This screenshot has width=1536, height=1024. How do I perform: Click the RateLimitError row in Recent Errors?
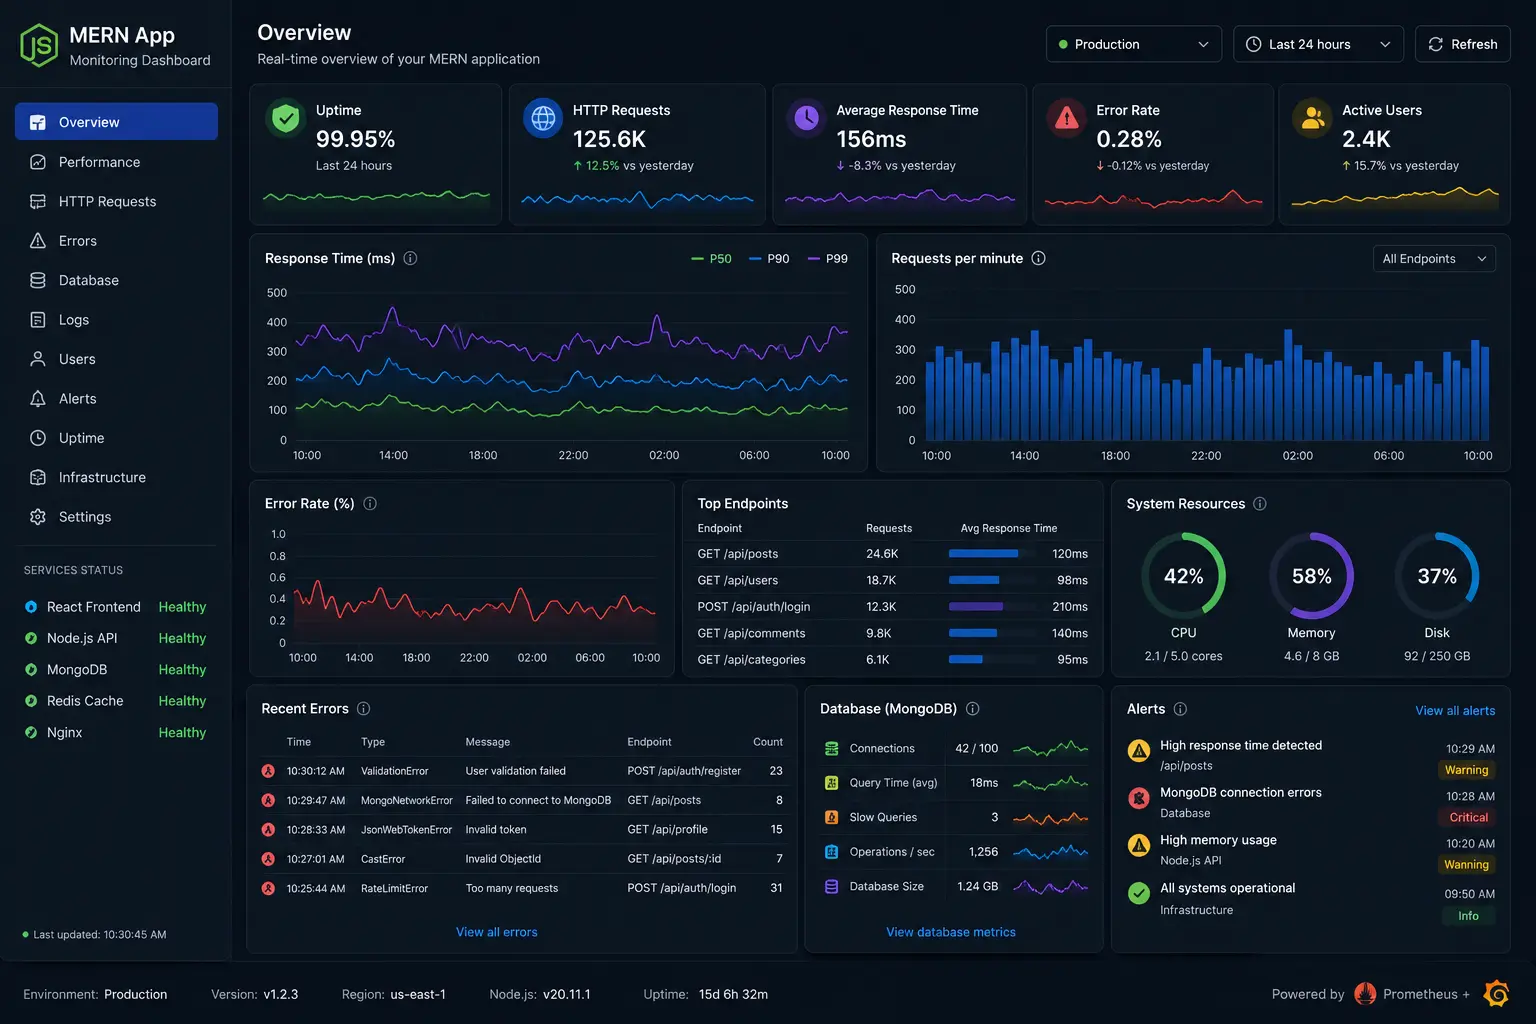(x=522, y=888)
